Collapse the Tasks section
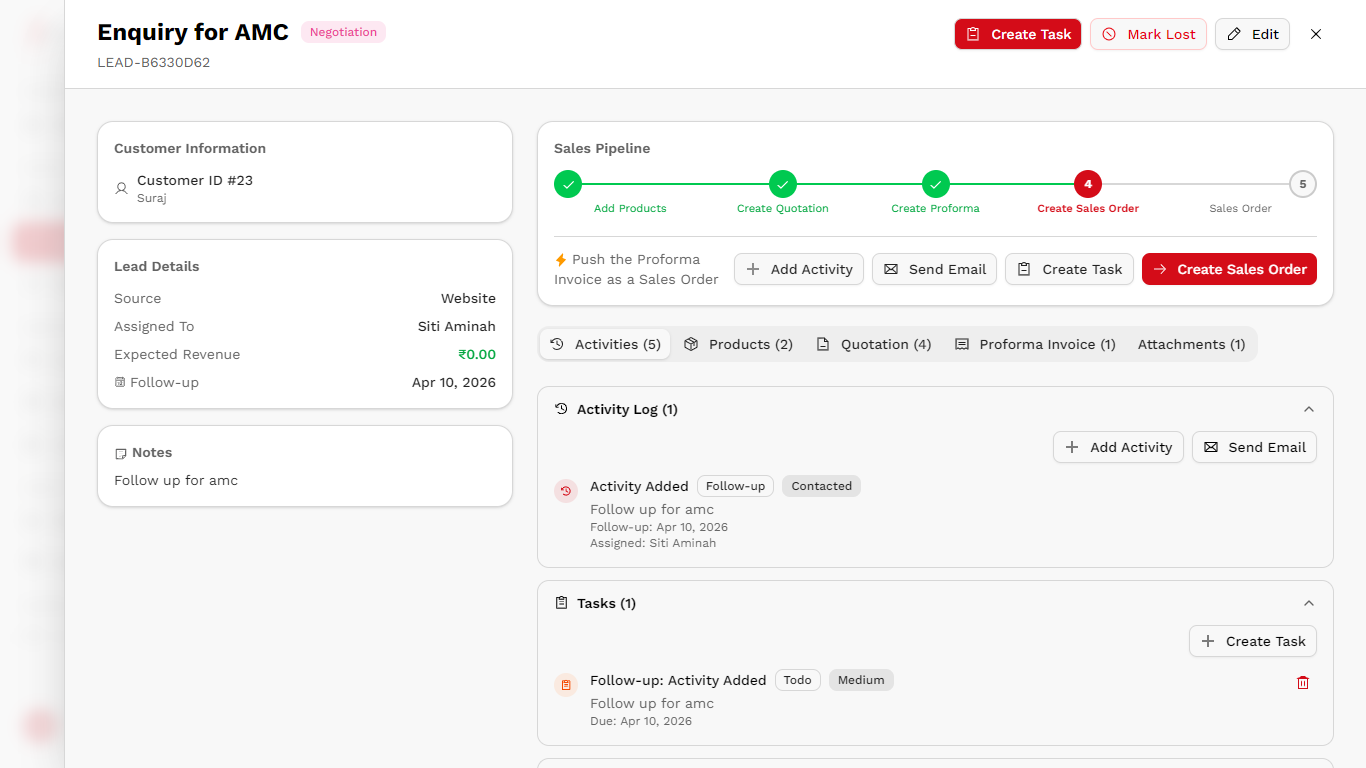 coord(1309,603)
